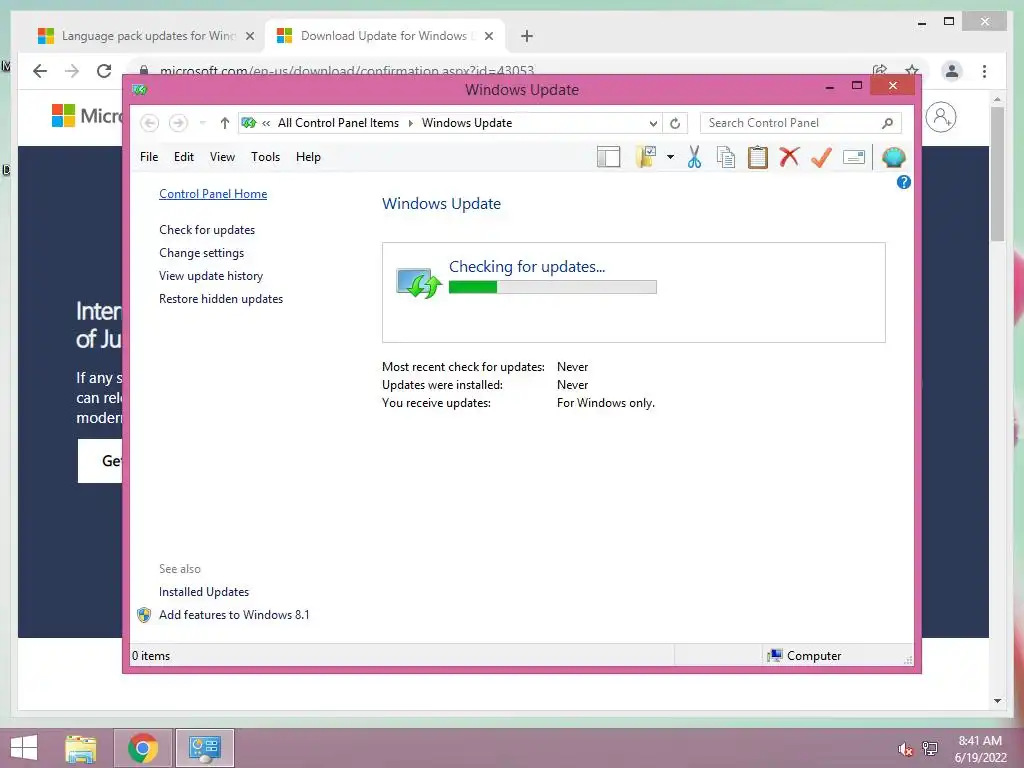Viewport: 1024px width, 768px height.
Task: Expand the address bar history dropdown
Action: click(652, 123)
